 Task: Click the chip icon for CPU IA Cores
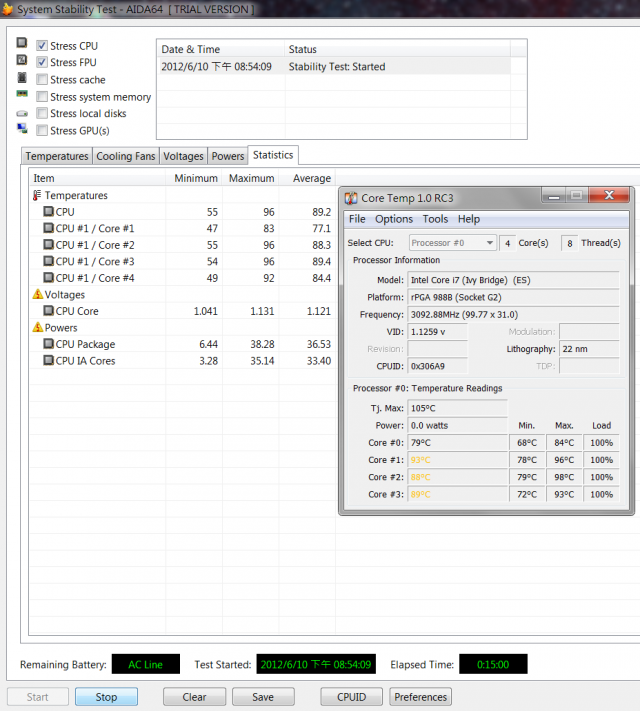48,360
